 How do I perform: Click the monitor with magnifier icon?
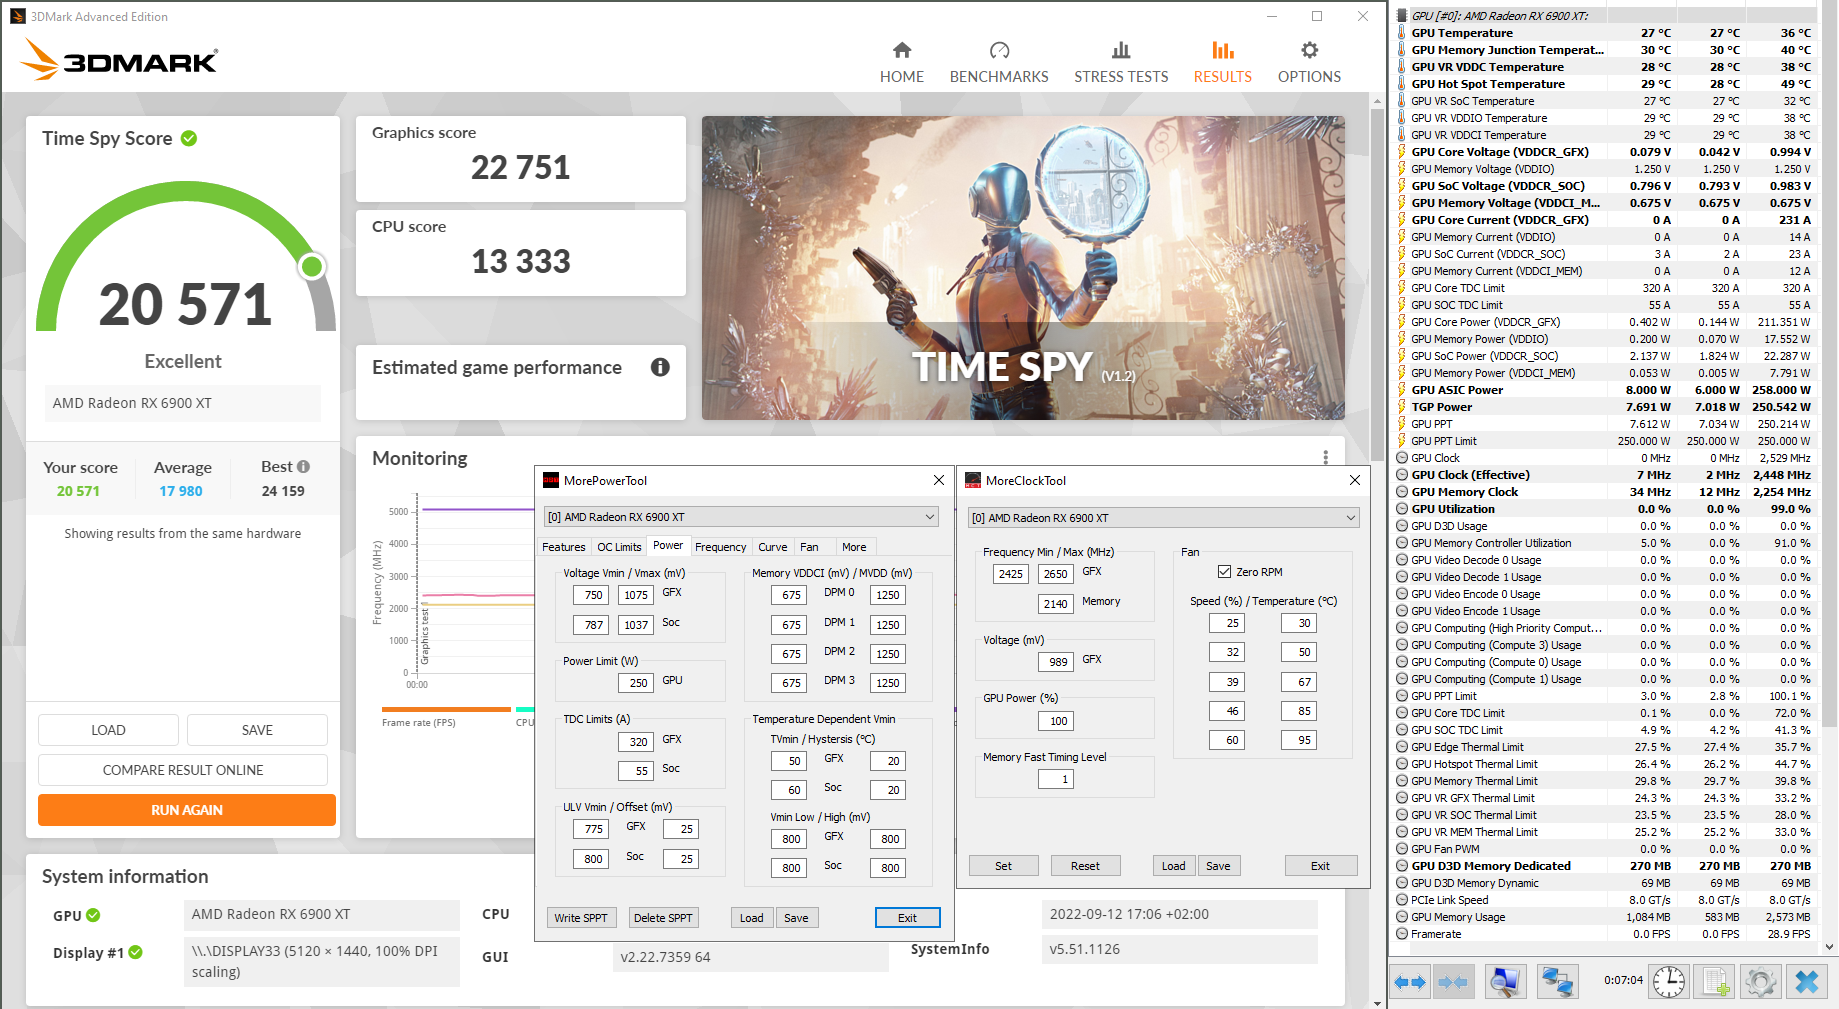click(x=1504, y=982)
